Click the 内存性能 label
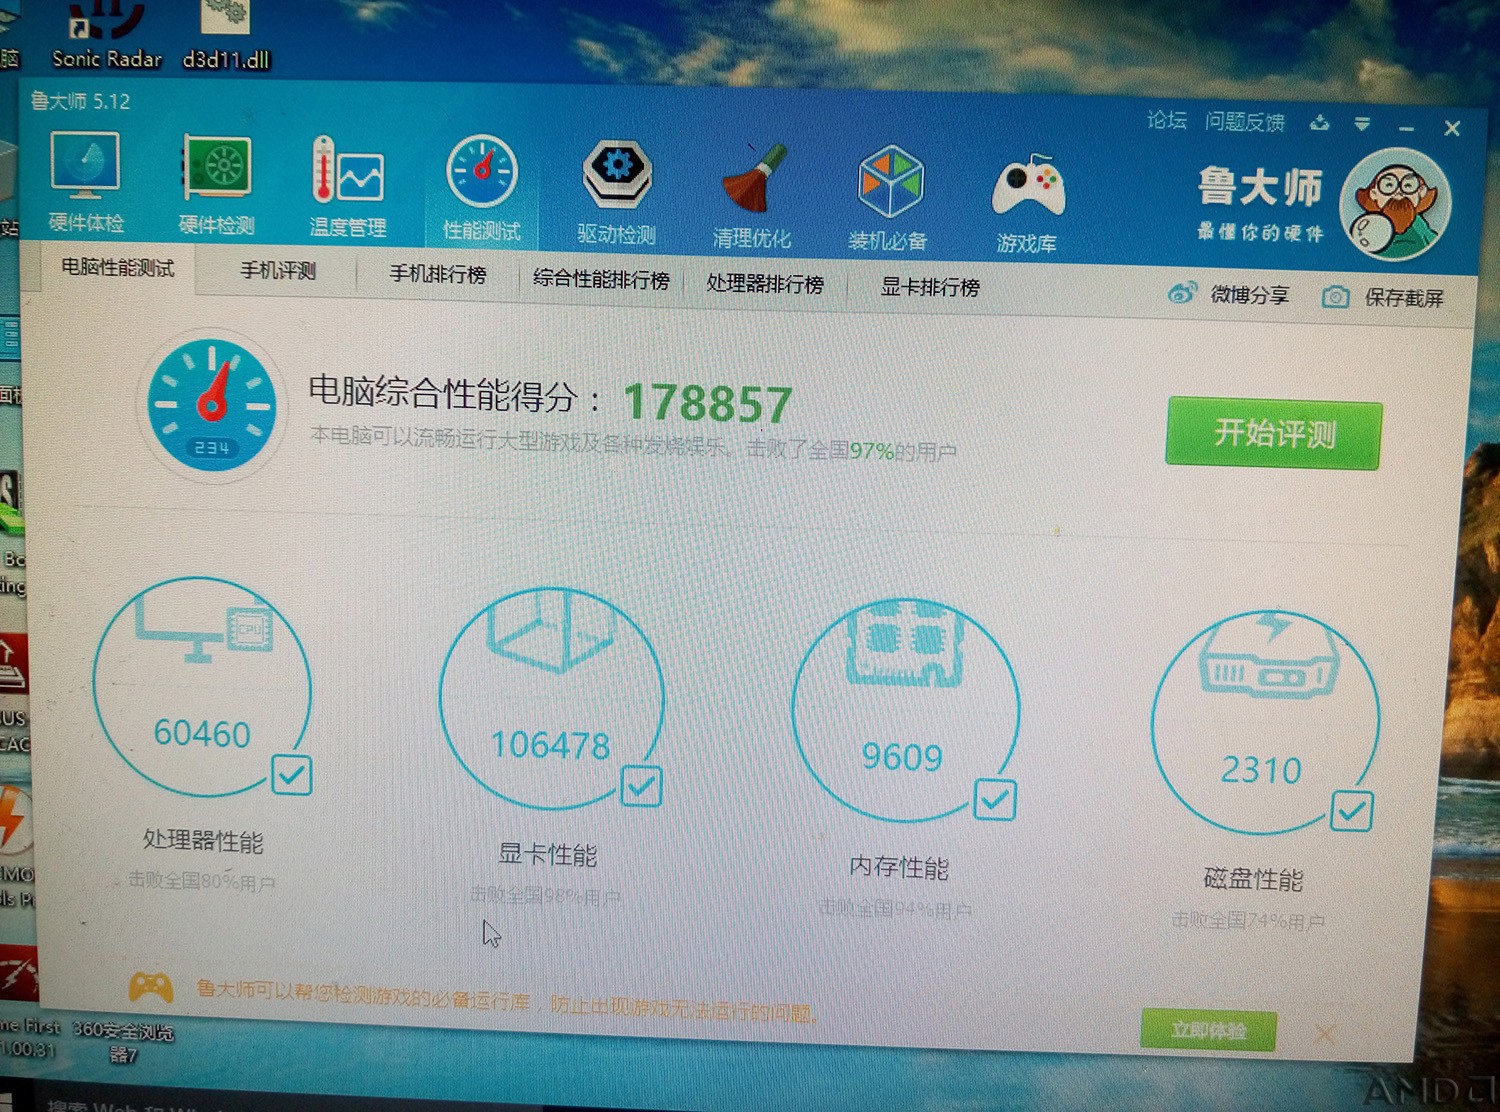The image size is (1500, 1112). pyautogui.click(x=898, y=867)
